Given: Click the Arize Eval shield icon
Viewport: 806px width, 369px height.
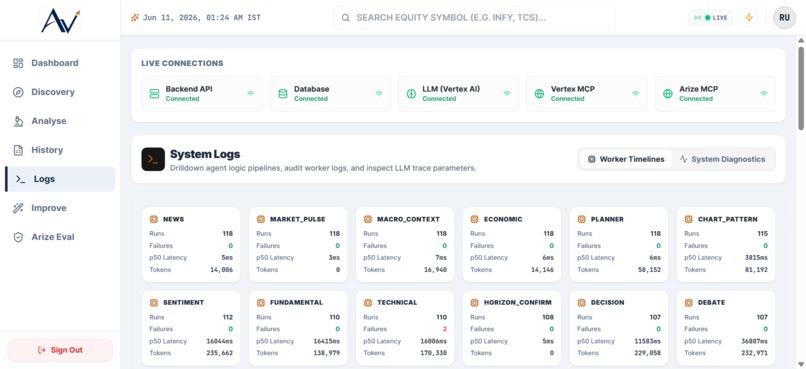Looking at the screenshot, I should point(19,237).
